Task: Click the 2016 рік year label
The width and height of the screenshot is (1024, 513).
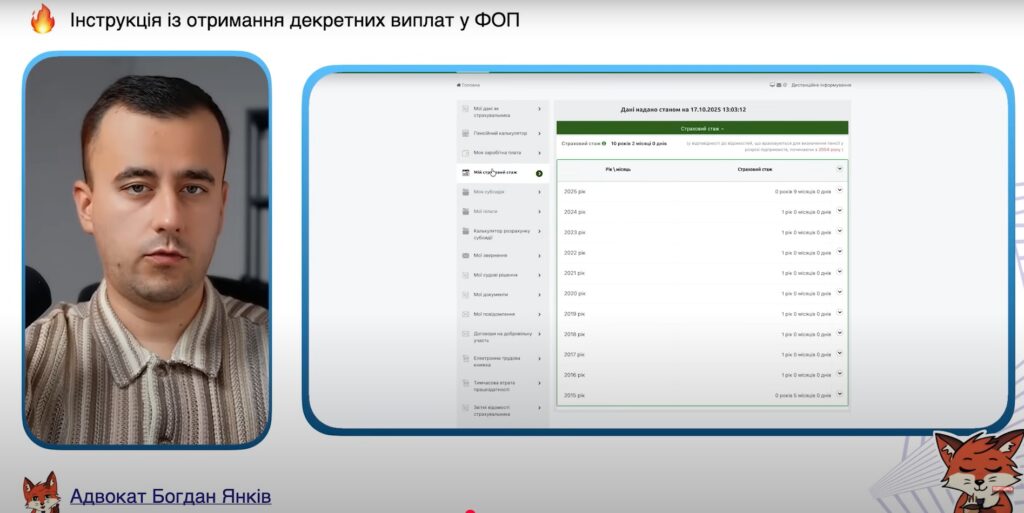Action: [x=575, y=375]
